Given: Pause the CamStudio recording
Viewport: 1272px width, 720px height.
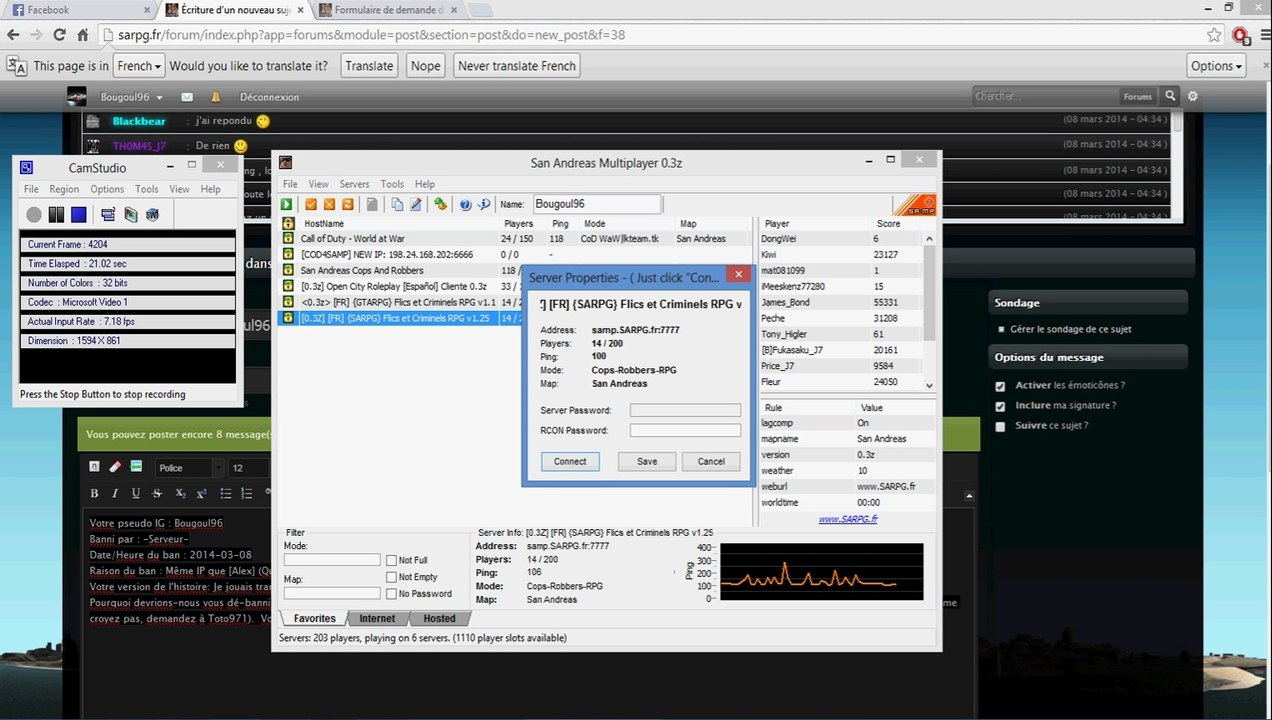Looking at the screenshot, I should coord(56,214).
